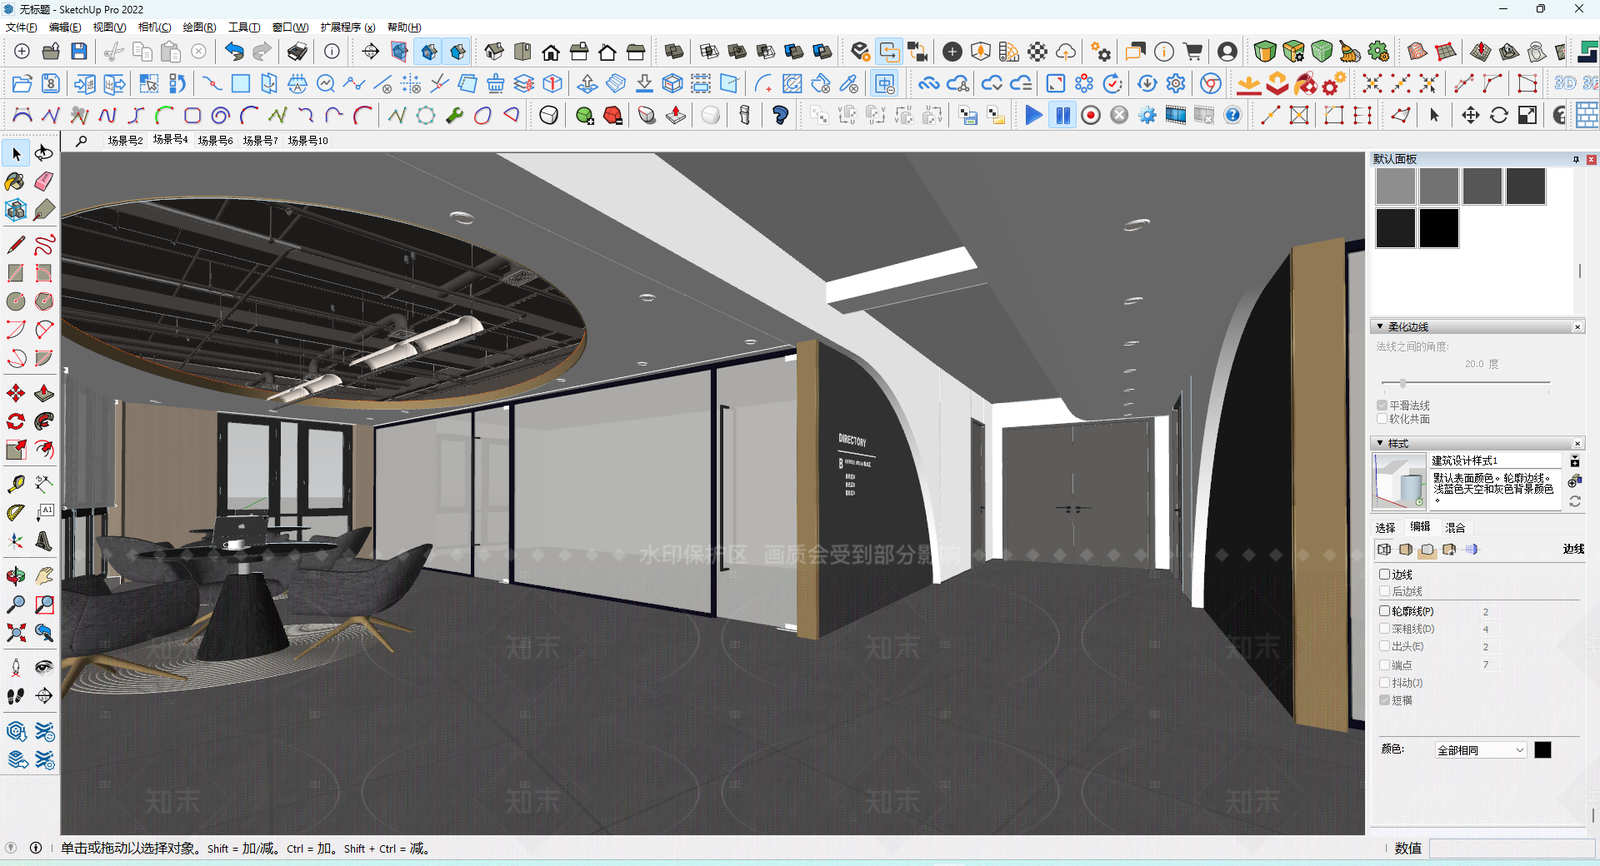This screenshot has height=866, width=1600.
Task: Toggle the 短横 checkbox
Action: (x=1385, y=700)
